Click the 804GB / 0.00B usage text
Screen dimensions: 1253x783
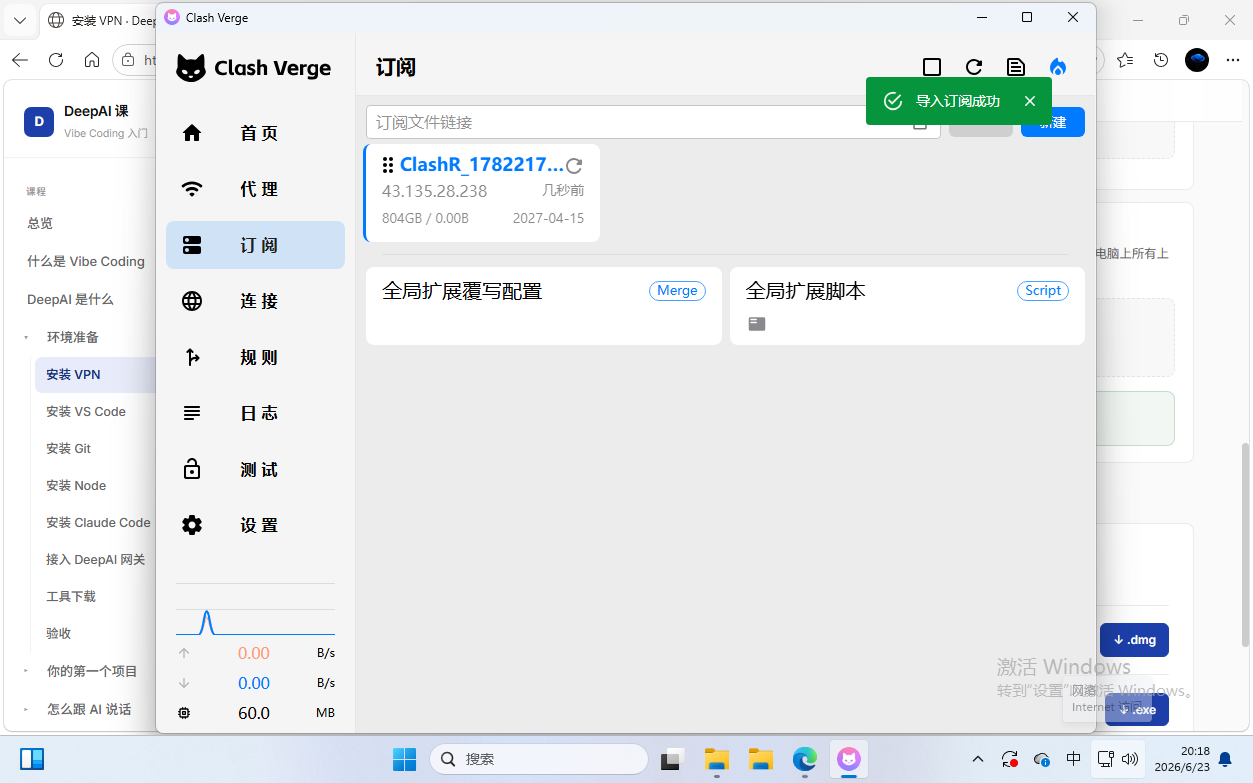pyautogui.click(x=425, y=218)
